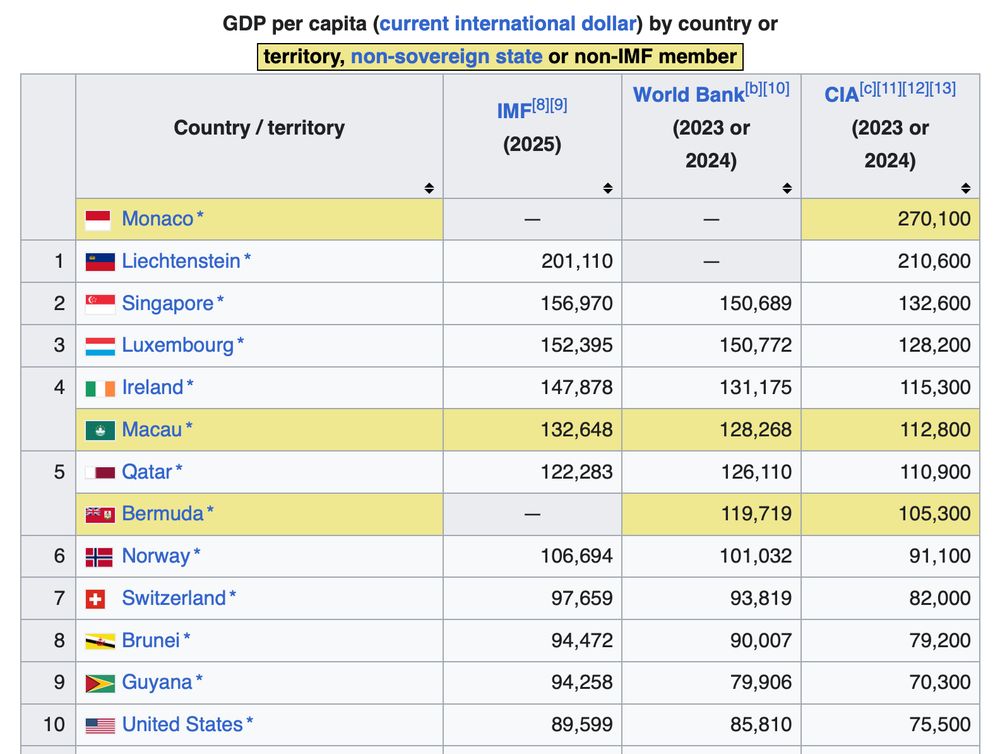
Task: Sort the World Bank column
Action: 788,187
